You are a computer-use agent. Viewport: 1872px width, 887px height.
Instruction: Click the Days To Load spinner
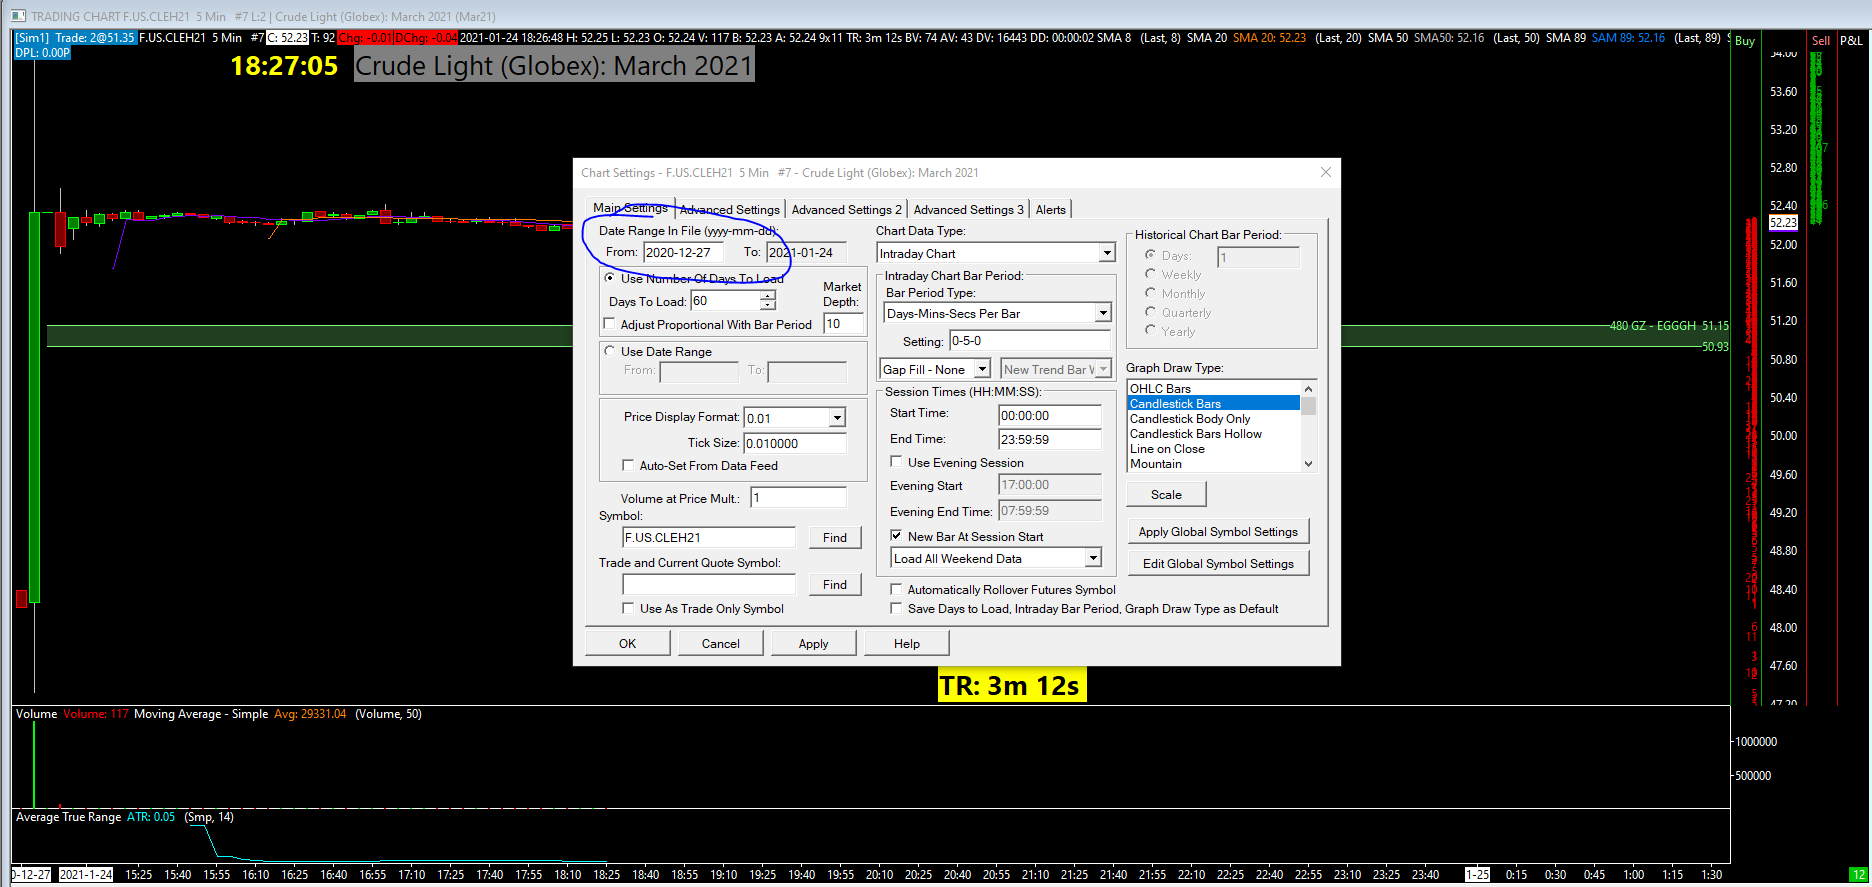(x=767, y=300)
